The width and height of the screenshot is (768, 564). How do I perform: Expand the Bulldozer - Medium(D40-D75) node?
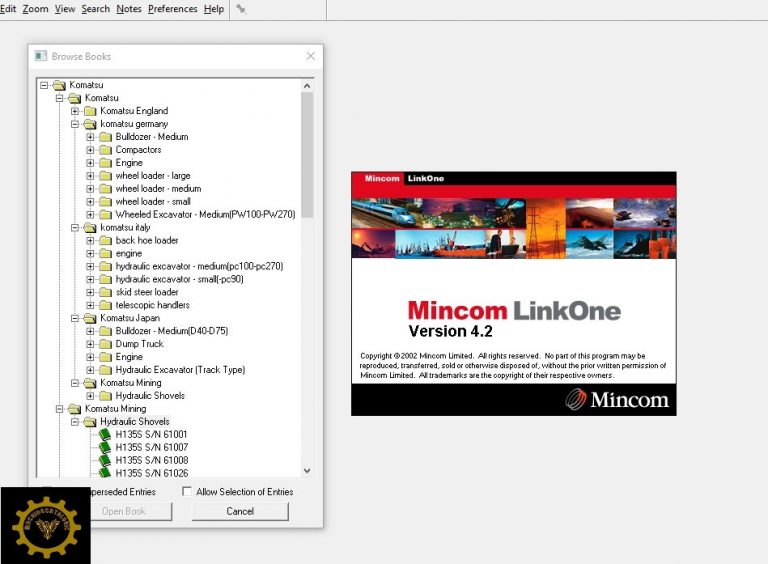(90, 331)
